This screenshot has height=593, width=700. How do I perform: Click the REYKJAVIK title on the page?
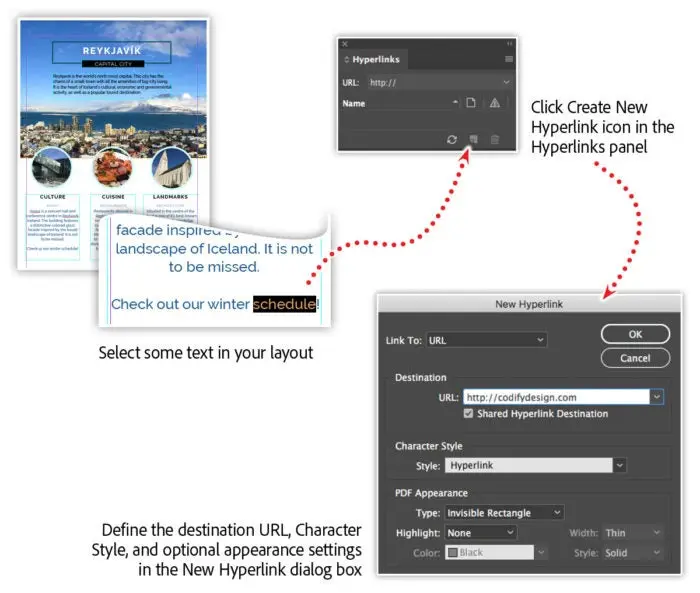pos(112,51)
